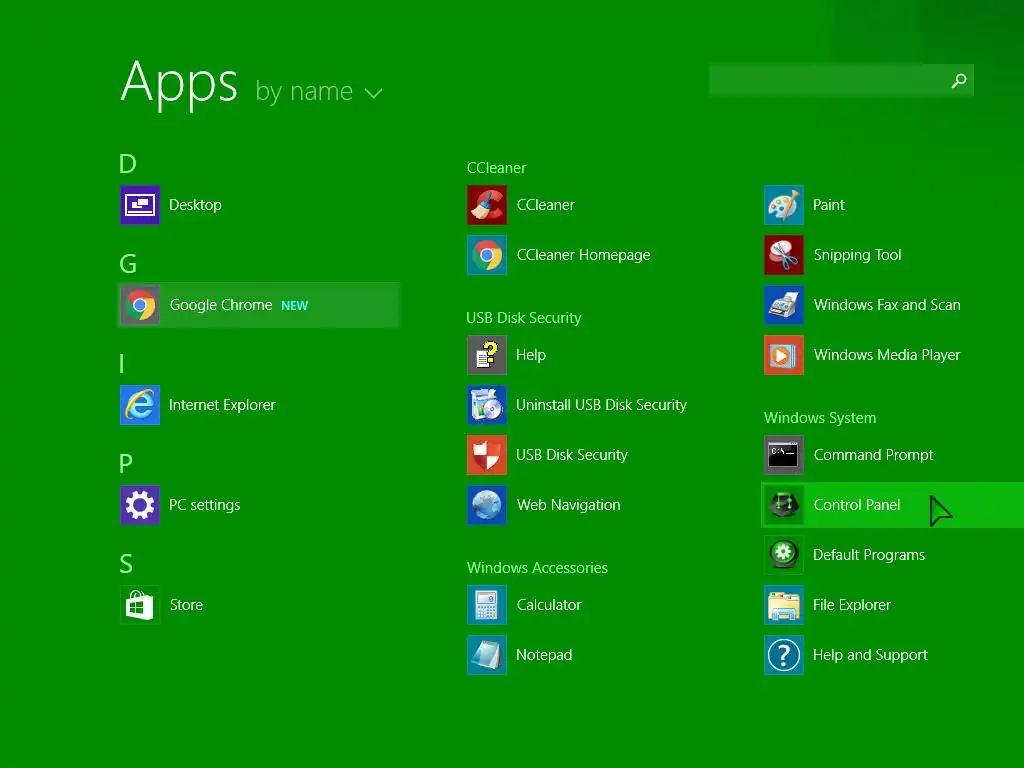
Task: Click the 'Windows Fax and Scan' label
Action: pos(887,305)
